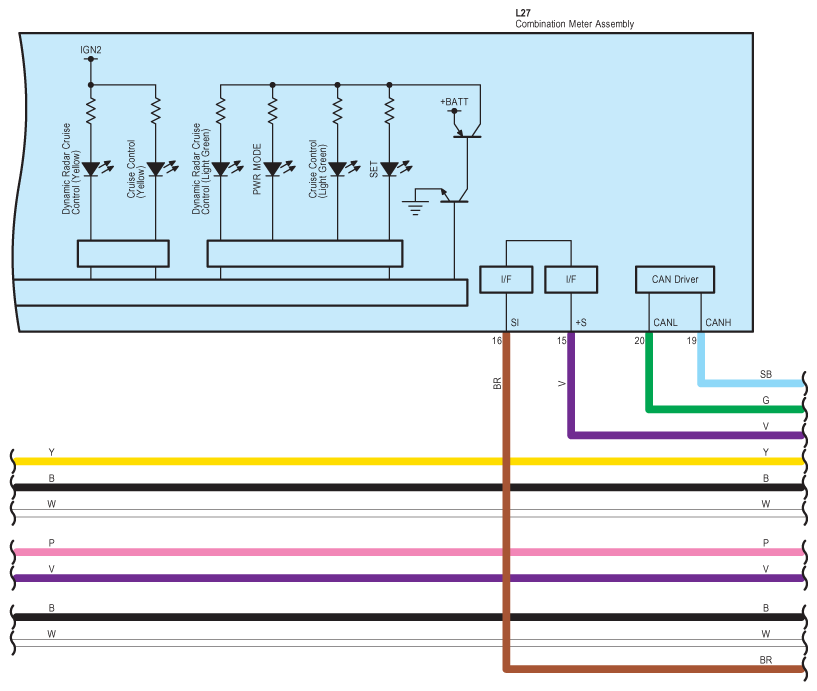Image resolution: width=817 pixels, height=691 pixels.
Task: Click the Cruise Control (Yellow) LED symbol
Action: pyautogui.click(x=155, y=168)
